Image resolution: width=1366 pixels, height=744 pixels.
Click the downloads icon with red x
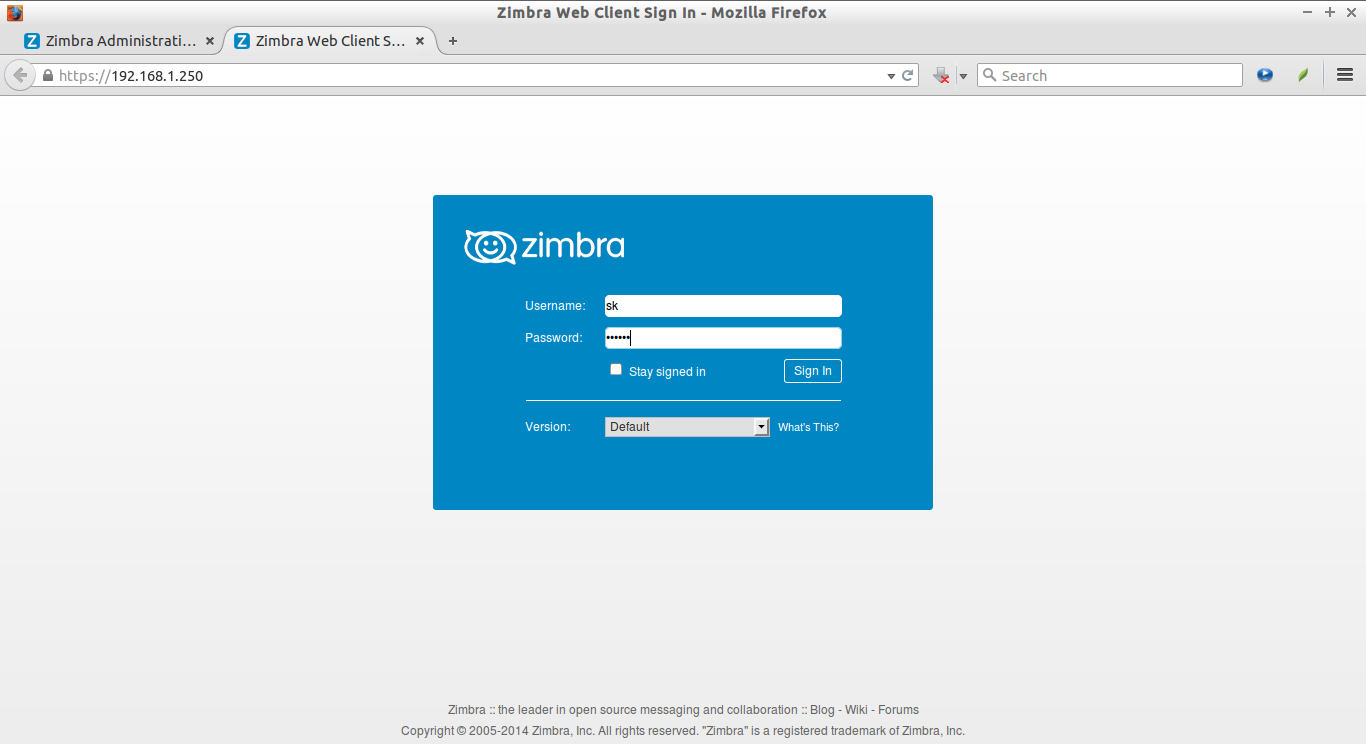click(941, 75)
